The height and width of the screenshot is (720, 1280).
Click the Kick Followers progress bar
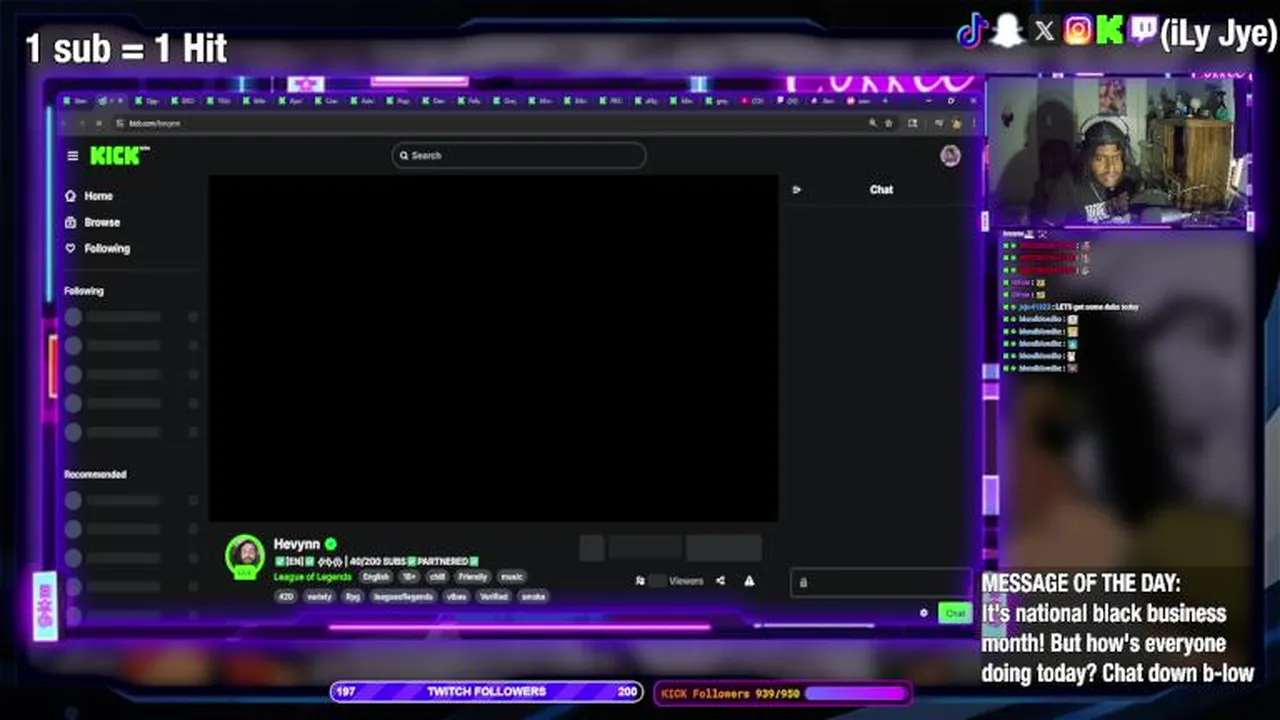pyautogui.click(x=783, y=693)
